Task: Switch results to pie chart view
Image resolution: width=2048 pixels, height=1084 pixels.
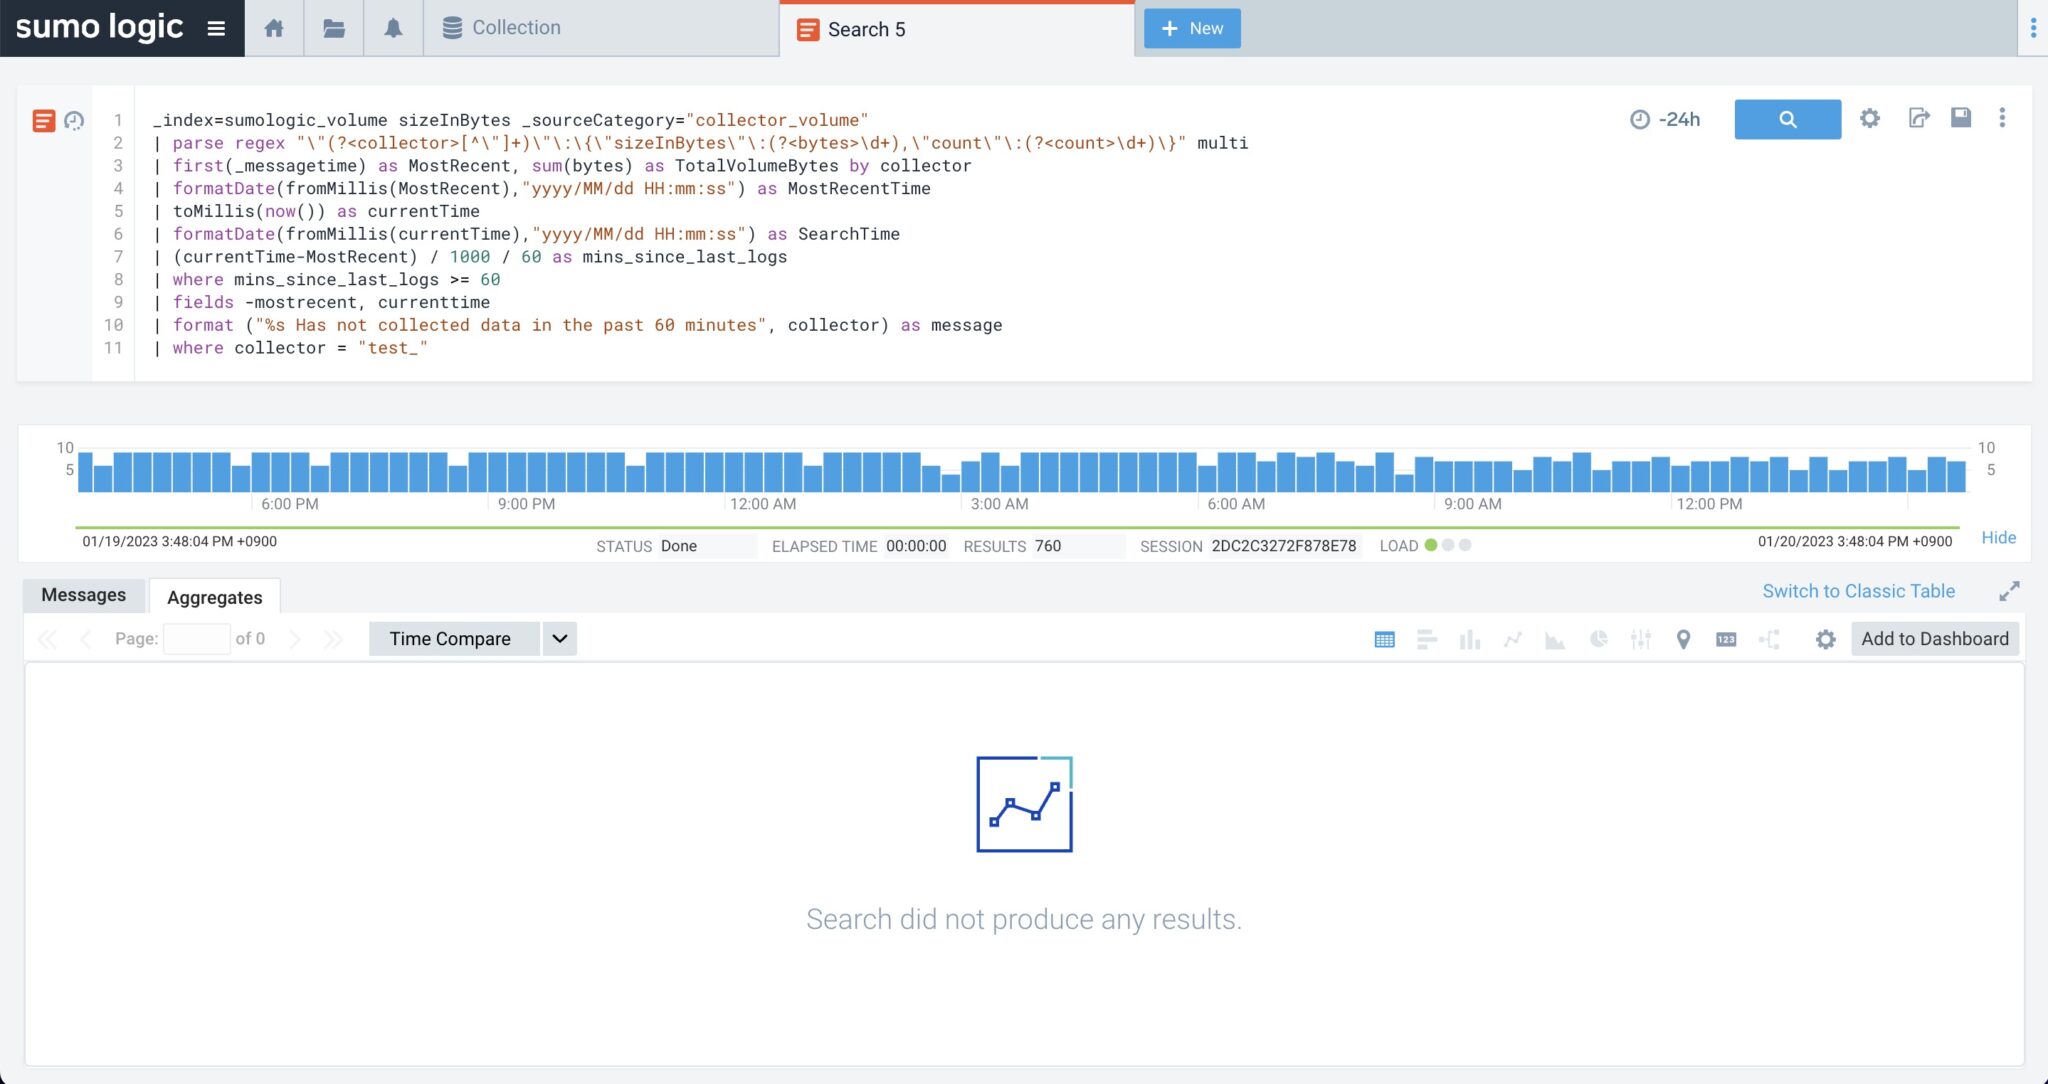Action: (x=1599, y=639)
